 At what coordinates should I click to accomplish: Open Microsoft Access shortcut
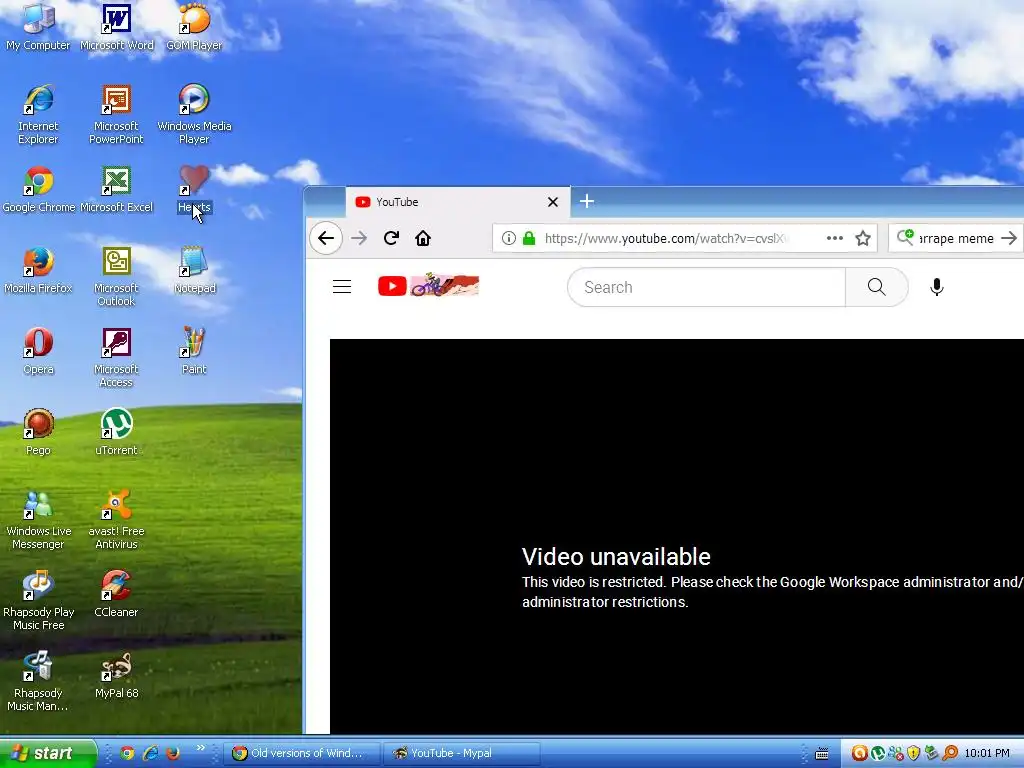(x=116, y=357)
